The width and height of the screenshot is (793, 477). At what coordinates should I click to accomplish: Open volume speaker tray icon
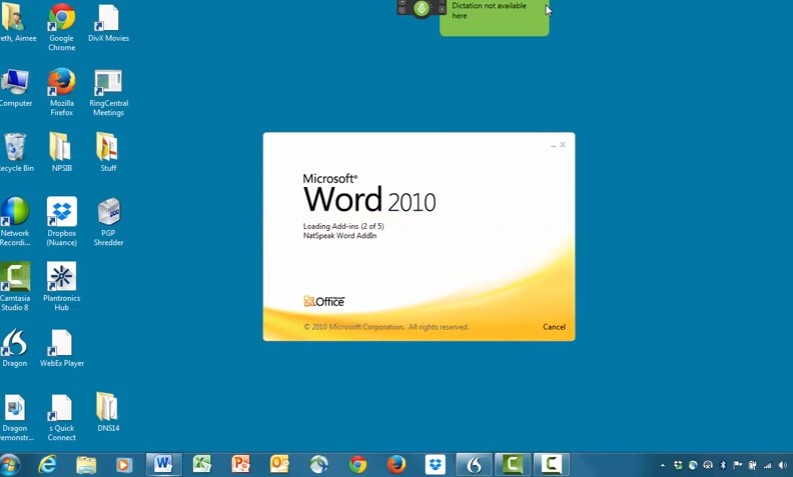784,465
